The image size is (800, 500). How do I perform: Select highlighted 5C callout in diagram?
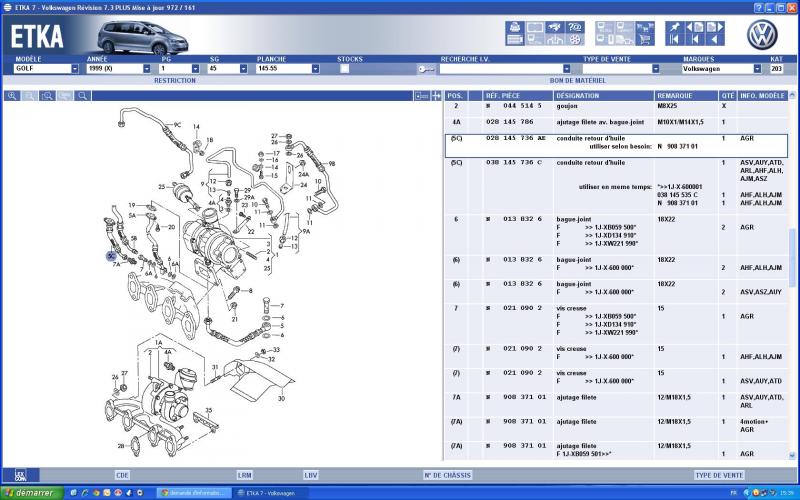pyautogui.click(x=111, y=256)
